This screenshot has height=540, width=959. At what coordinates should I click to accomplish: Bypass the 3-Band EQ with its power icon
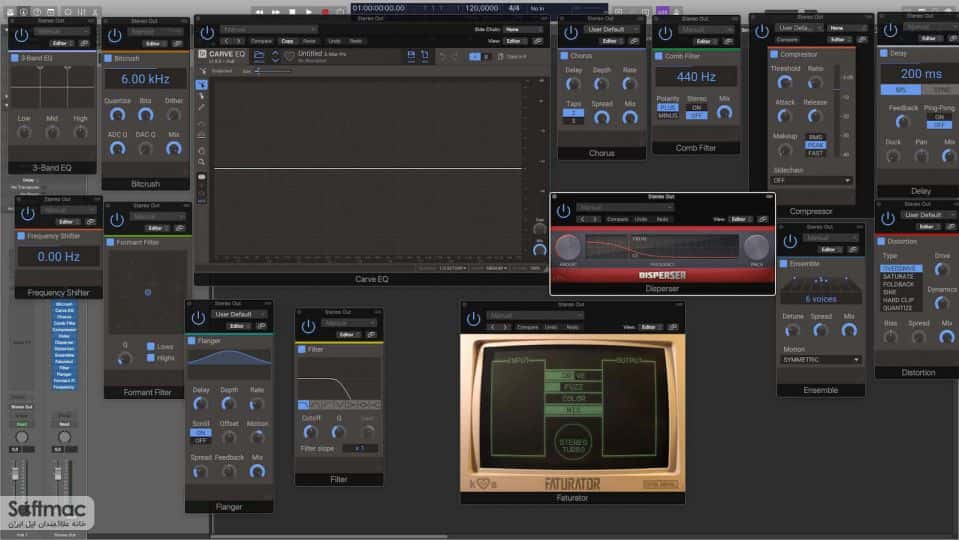tap(21, 35)
